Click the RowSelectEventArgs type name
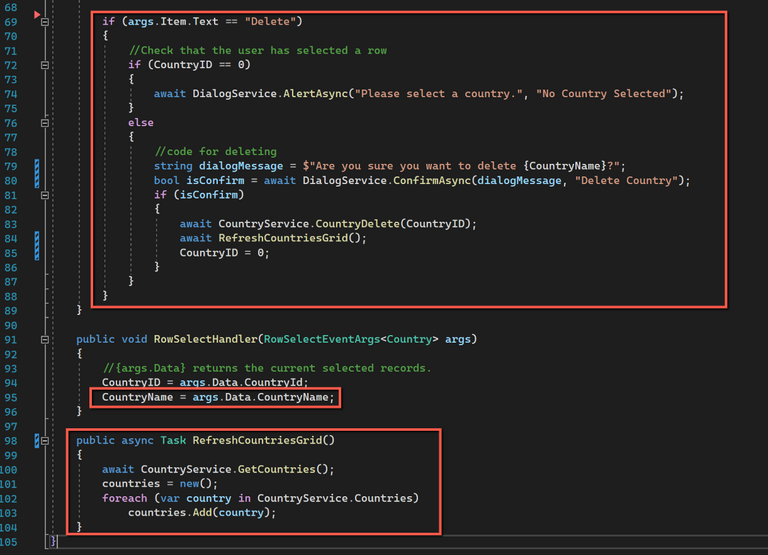Screen dimensions: 768x555 coord(327,339)
